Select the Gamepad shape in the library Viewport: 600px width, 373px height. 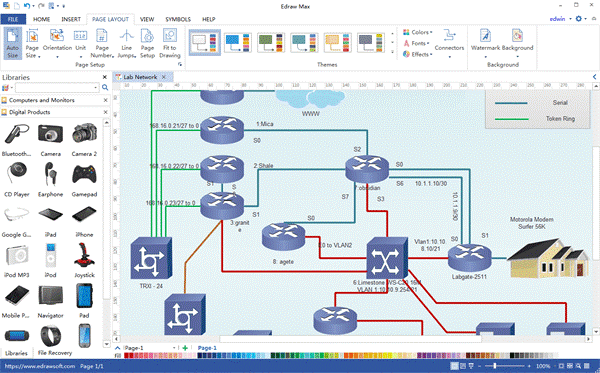[84, 180]
